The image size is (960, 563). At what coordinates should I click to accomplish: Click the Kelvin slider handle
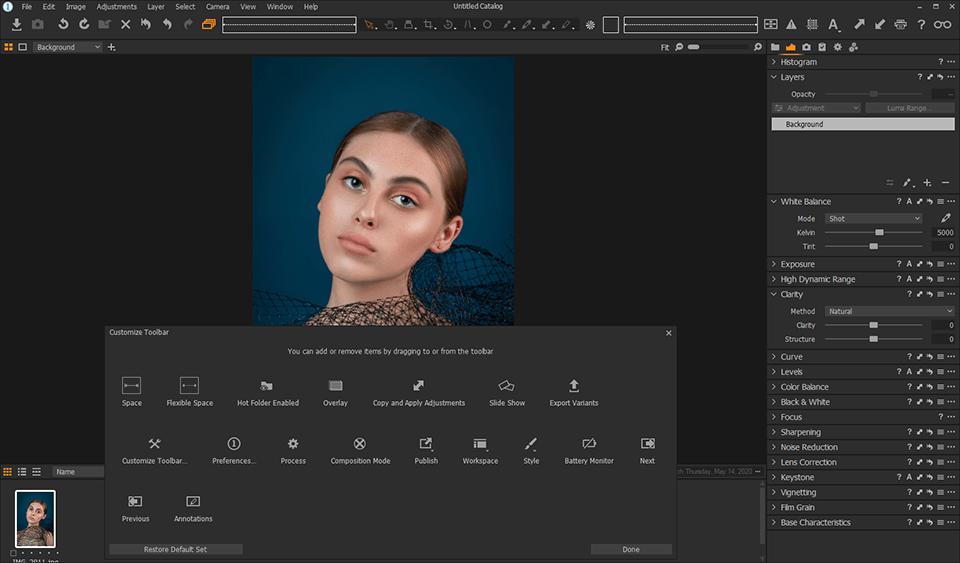click(879, 233)
